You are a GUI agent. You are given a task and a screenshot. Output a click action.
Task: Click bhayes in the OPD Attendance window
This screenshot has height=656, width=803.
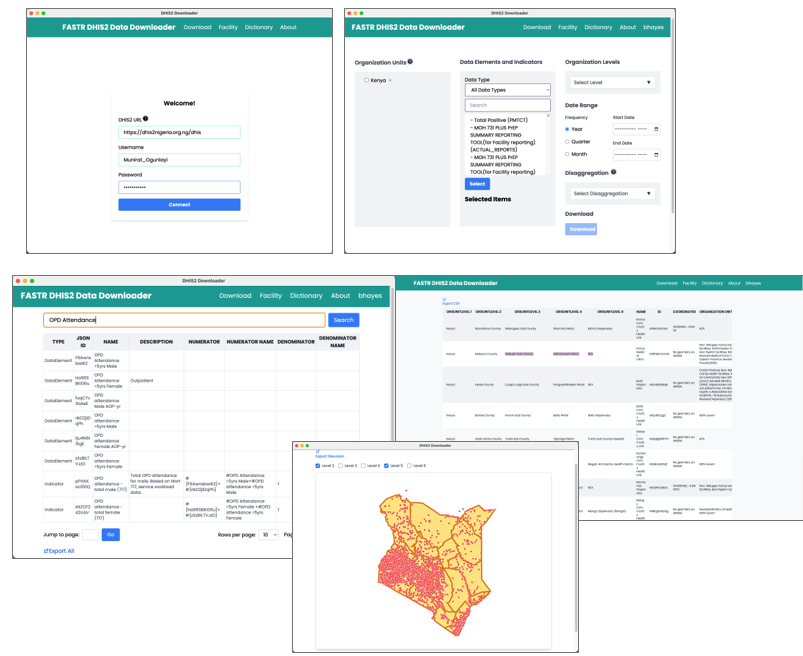[x=370, y=295]
